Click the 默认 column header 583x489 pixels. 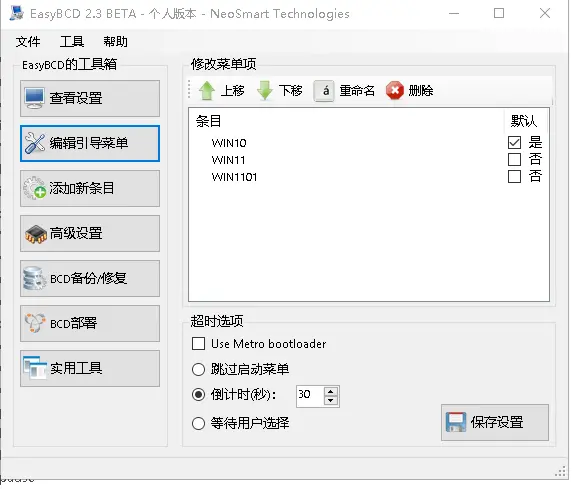[x=524, y=121]
